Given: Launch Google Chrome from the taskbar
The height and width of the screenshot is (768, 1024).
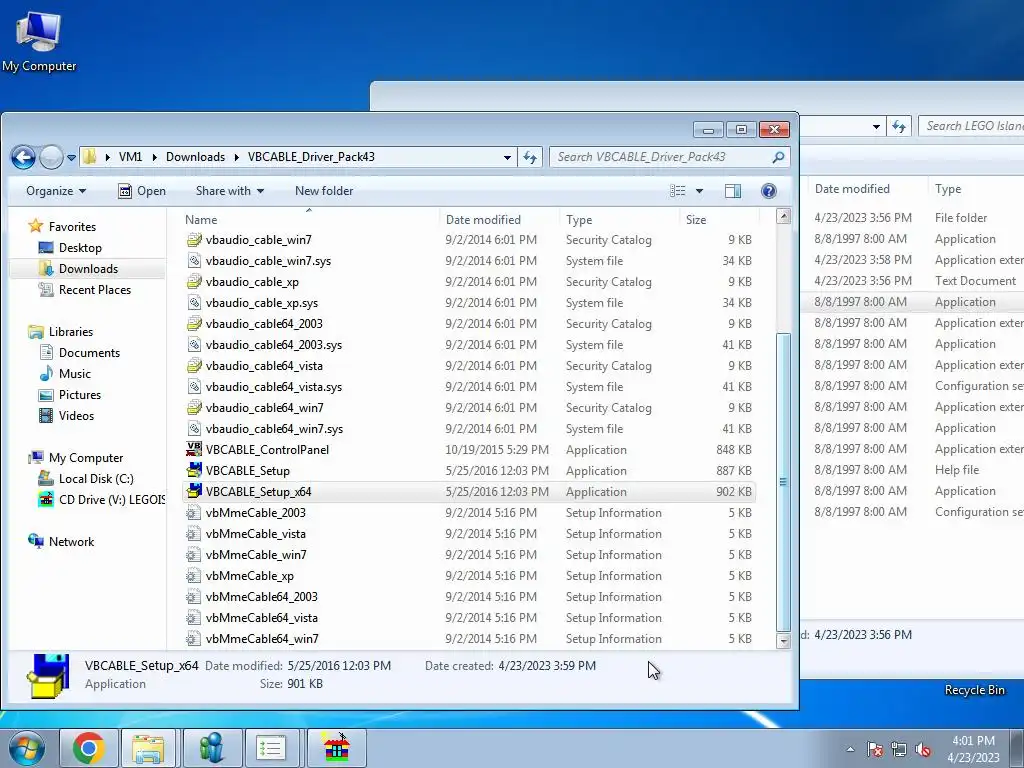Looking at the screenshot, I should tap(89, 748).
